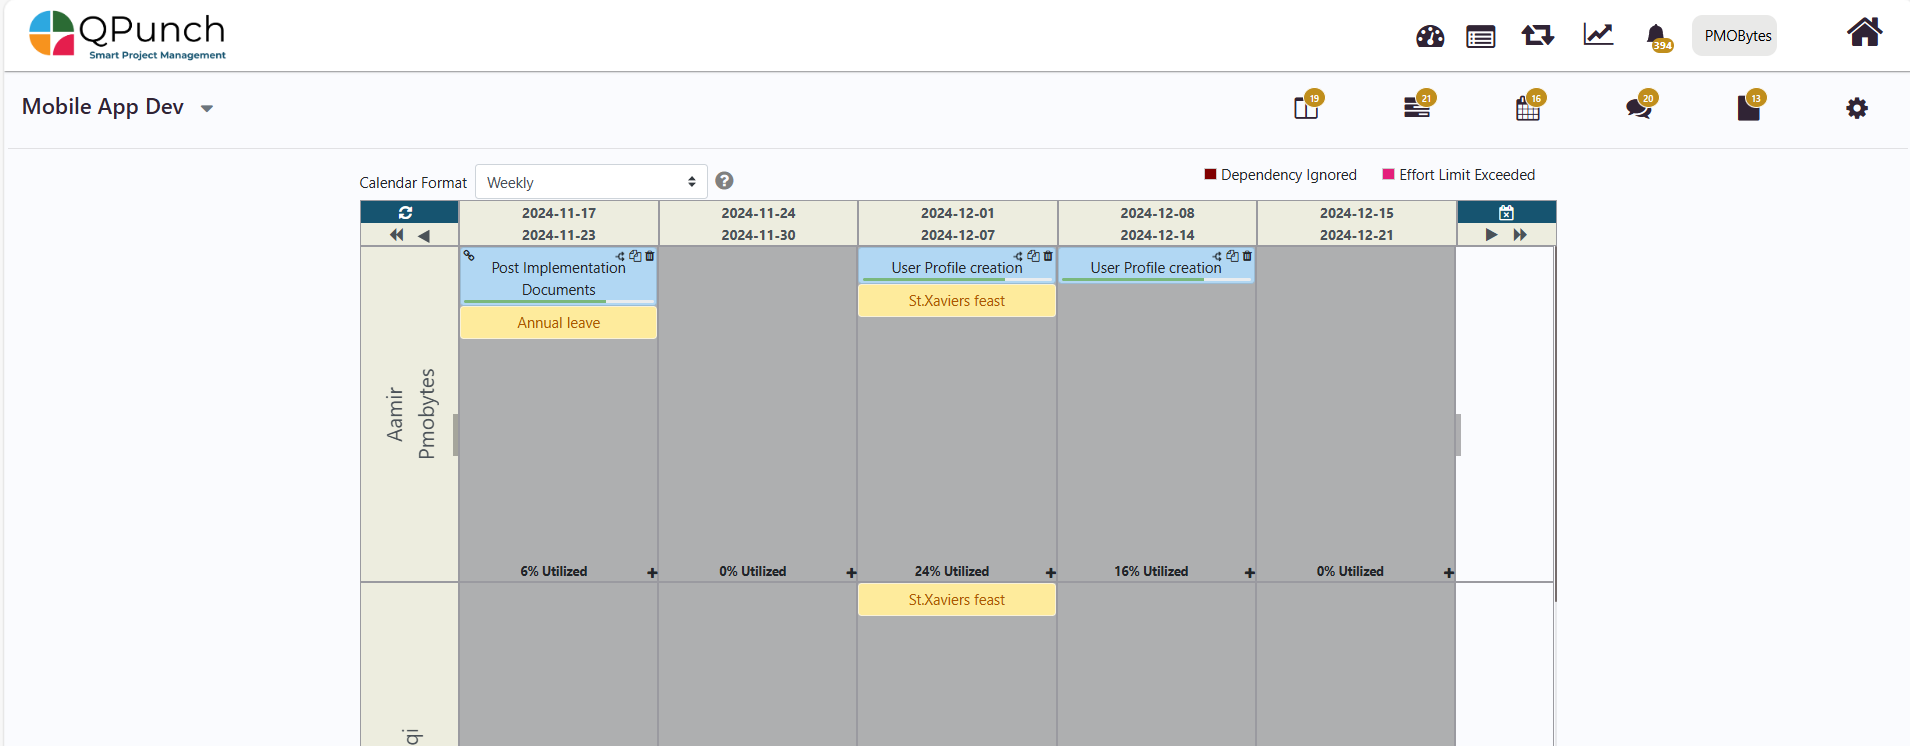Image resolution: width=1910 pixels, height=746 pixels.
Task: Go to Home via the house icon
Action: pyautogui.click(x=1863, y=33)
